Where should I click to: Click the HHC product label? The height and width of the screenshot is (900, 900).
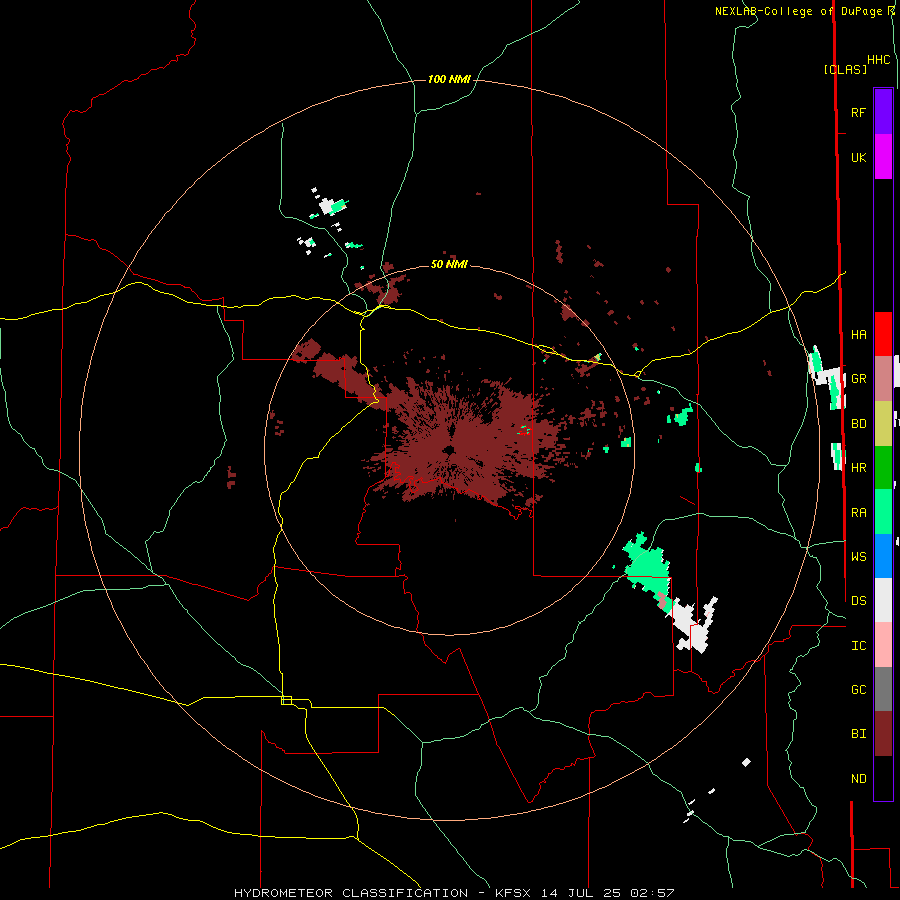[x=879, y=60]
